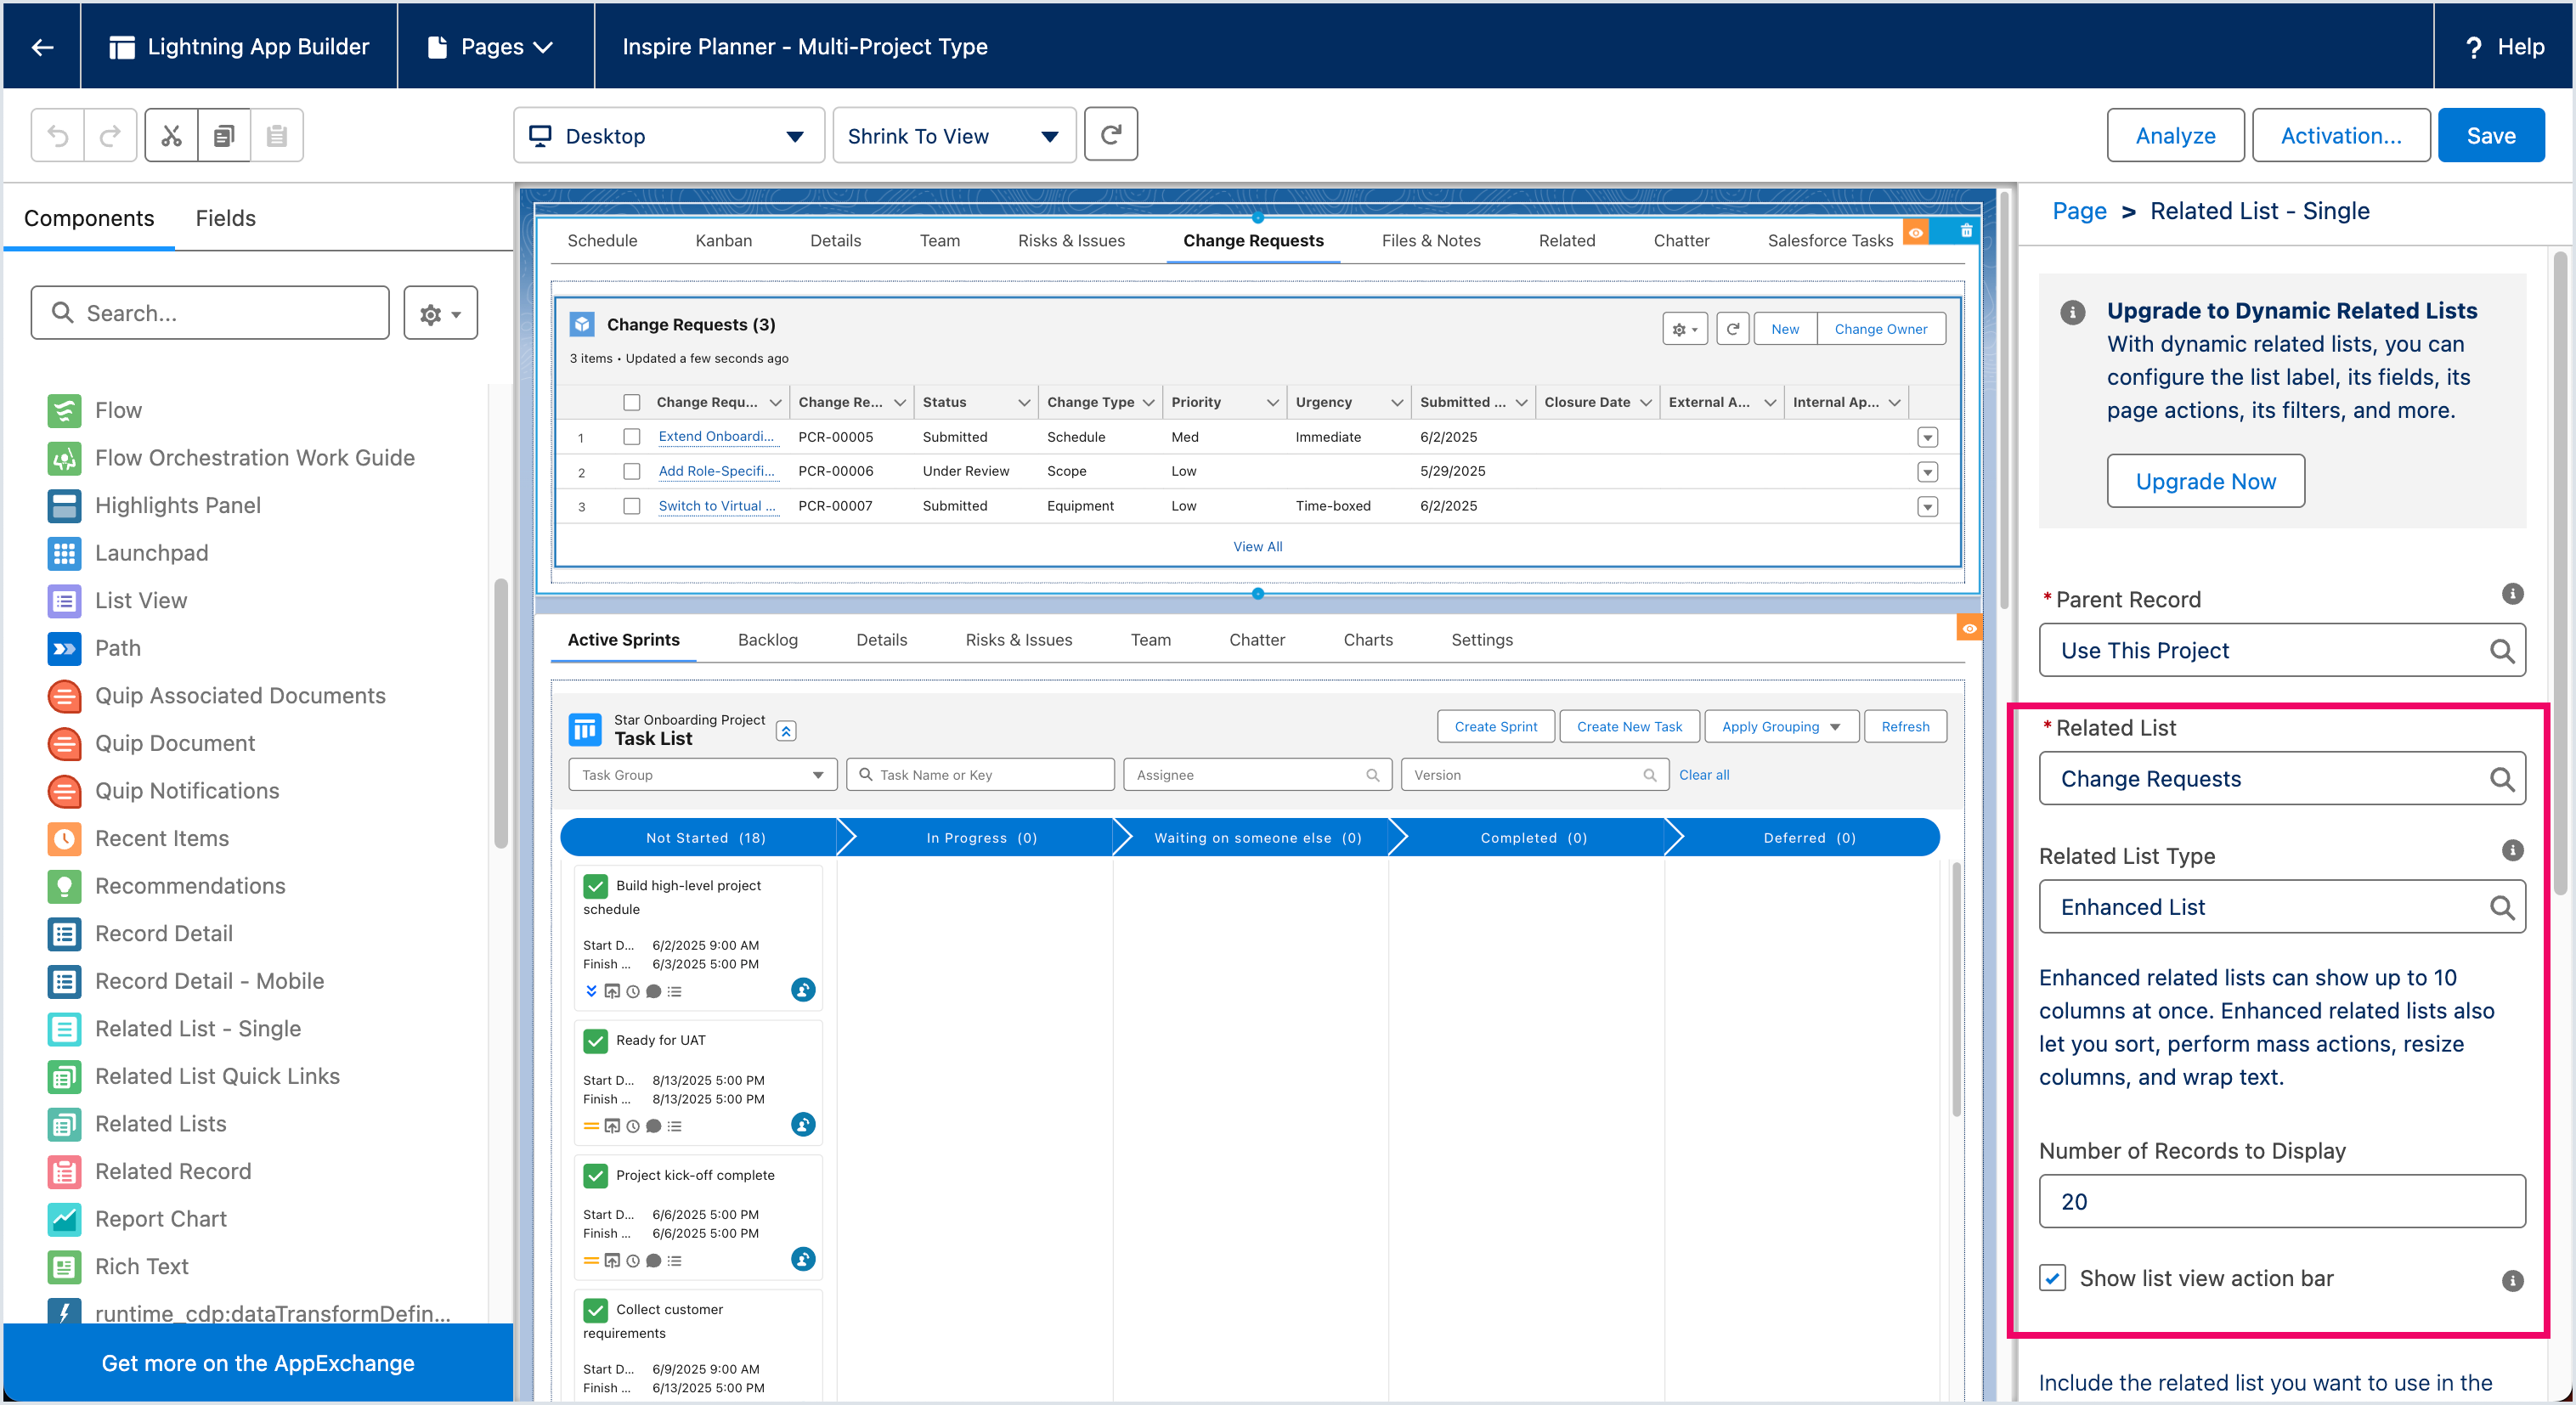This screenshot has width=2576, height=1405.
Task: Click the Report Chart component icon
Action: click(64, 1219)
